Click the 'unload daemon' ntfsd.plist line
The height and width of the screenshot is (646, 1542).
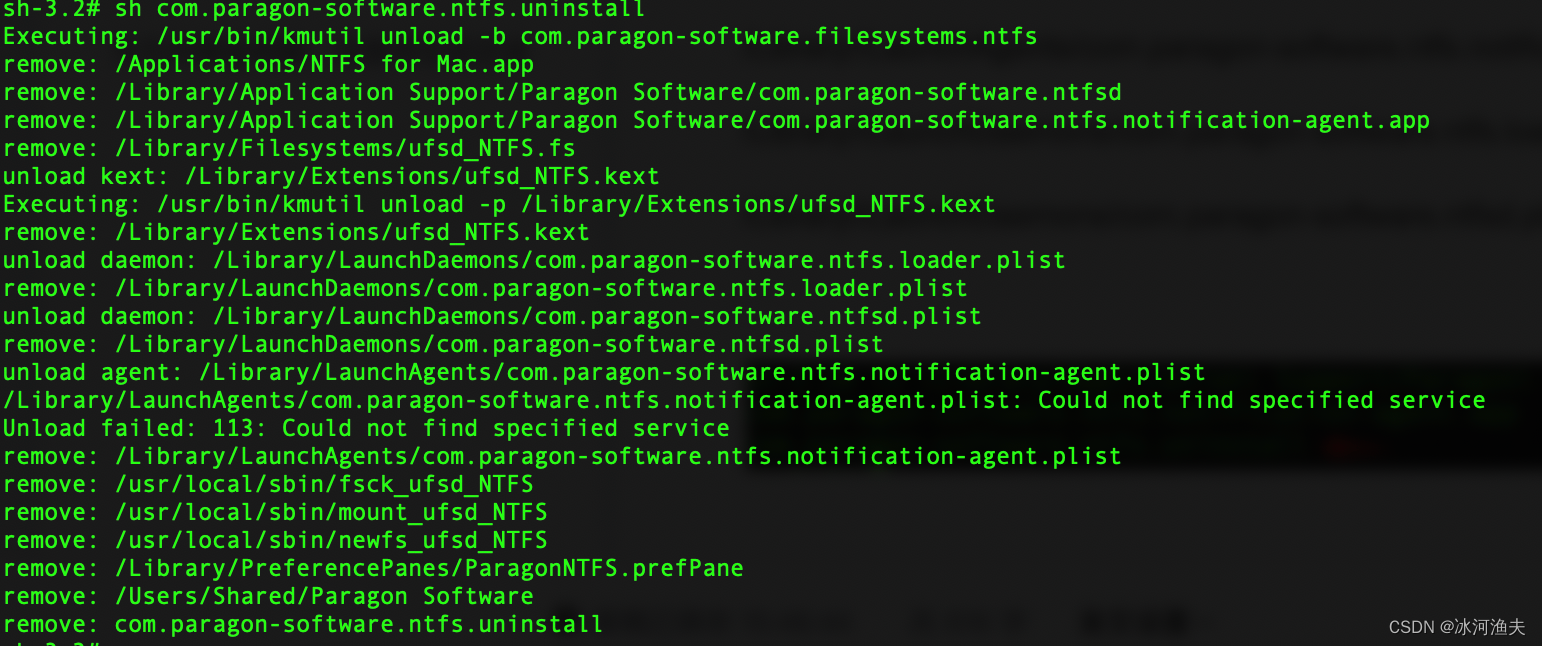point(491,317)
